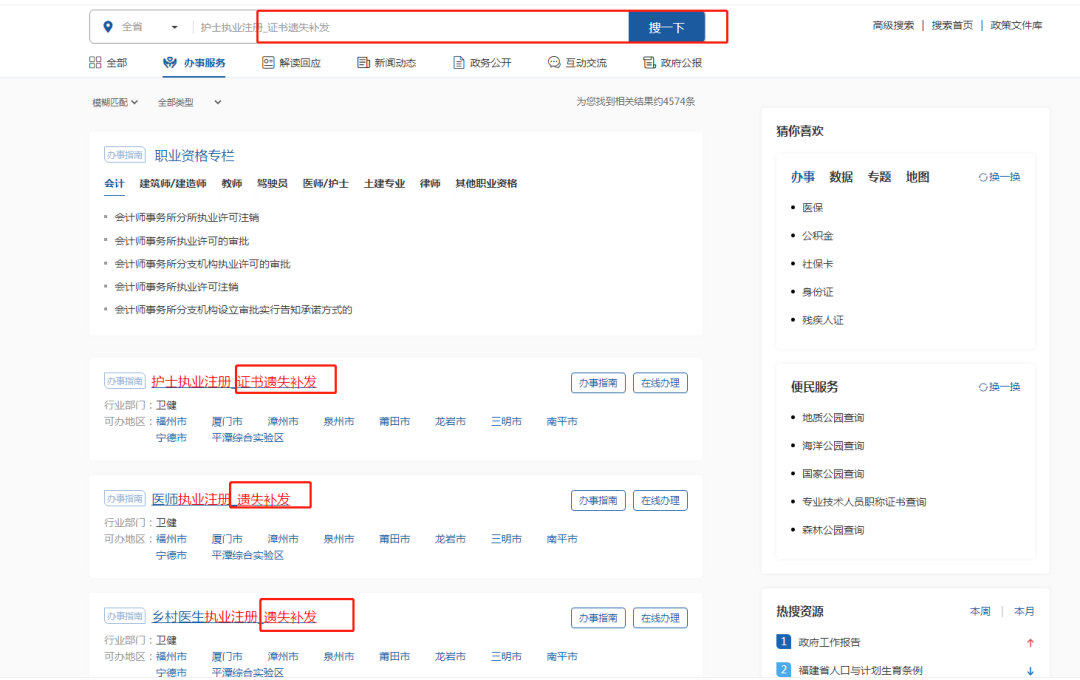Open 会计师事务所分所执业许可注销 link
This screenshot has height=680, width=1080.
click(187, 218)
